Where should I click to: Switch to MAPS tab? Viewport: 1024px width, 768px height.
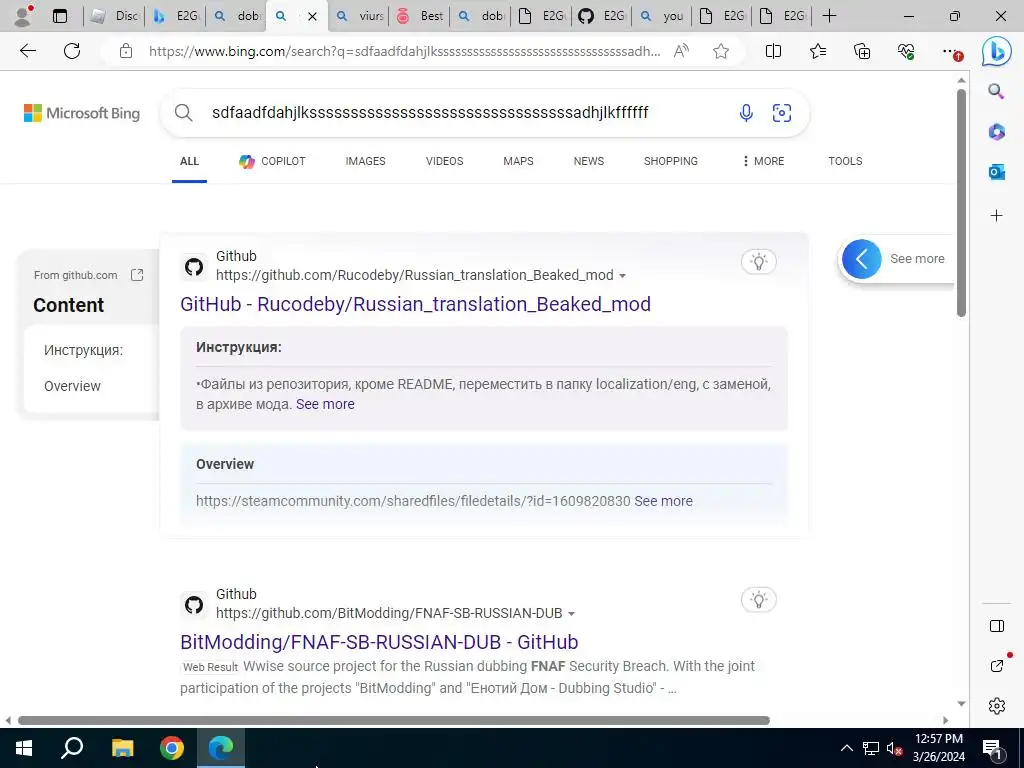pyautogui.click(x=518, y=161)
